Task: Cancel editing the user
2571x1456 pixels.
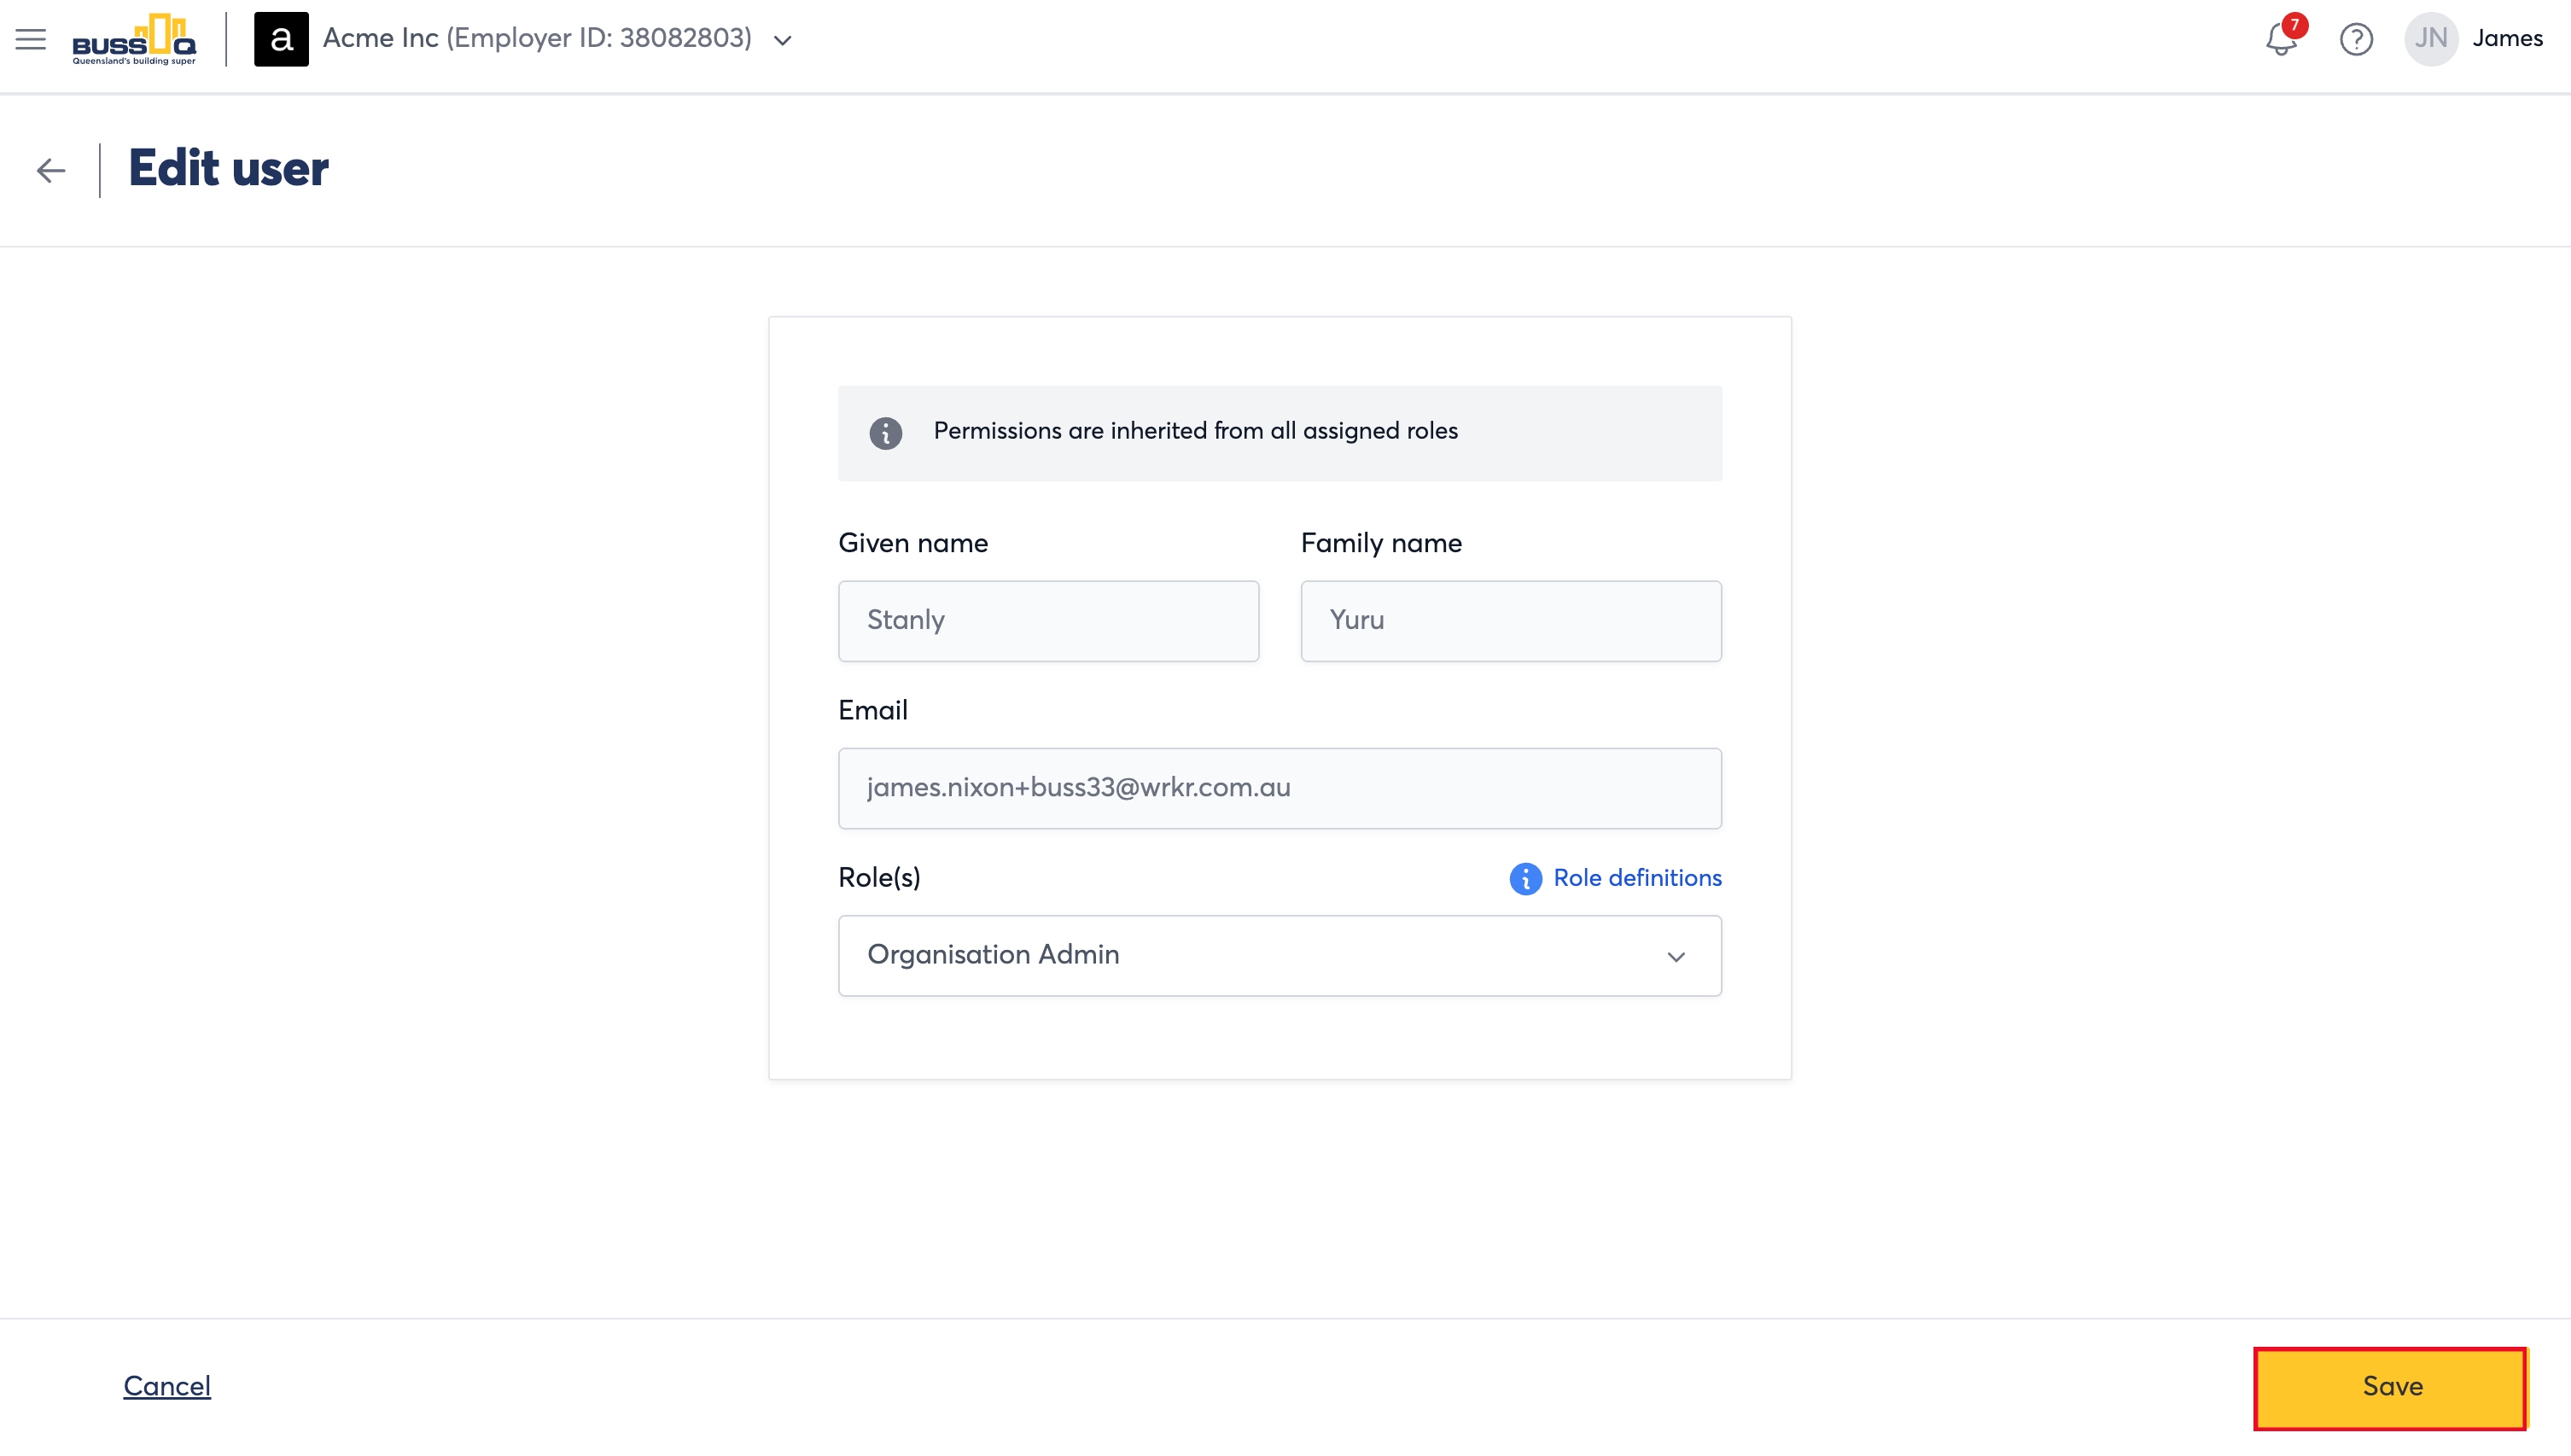Action: click(167, 1385)
